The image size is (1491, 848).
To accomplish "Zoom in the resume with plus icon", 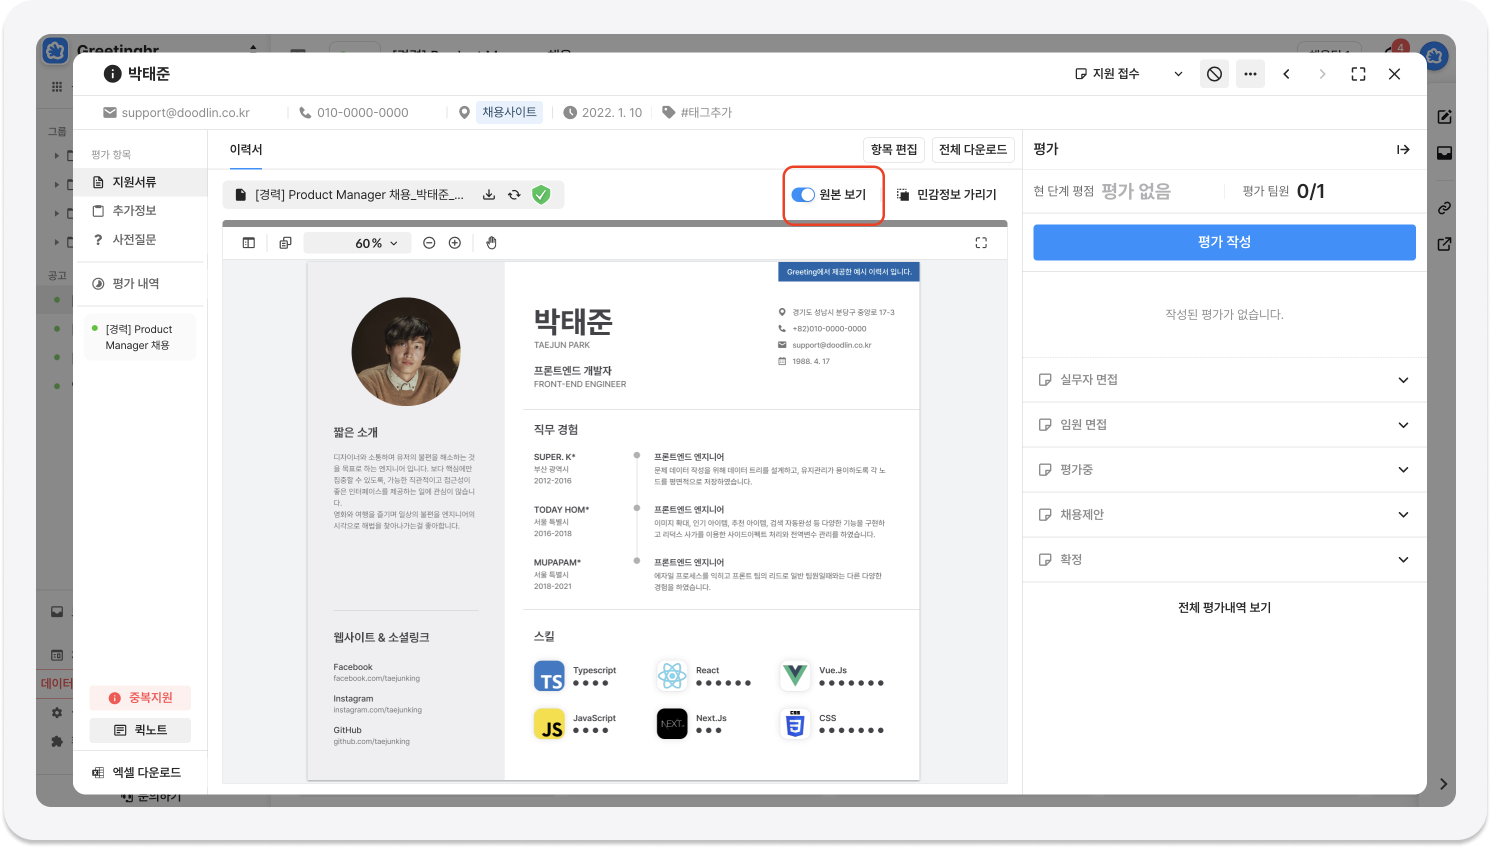I will pos(455,243).
